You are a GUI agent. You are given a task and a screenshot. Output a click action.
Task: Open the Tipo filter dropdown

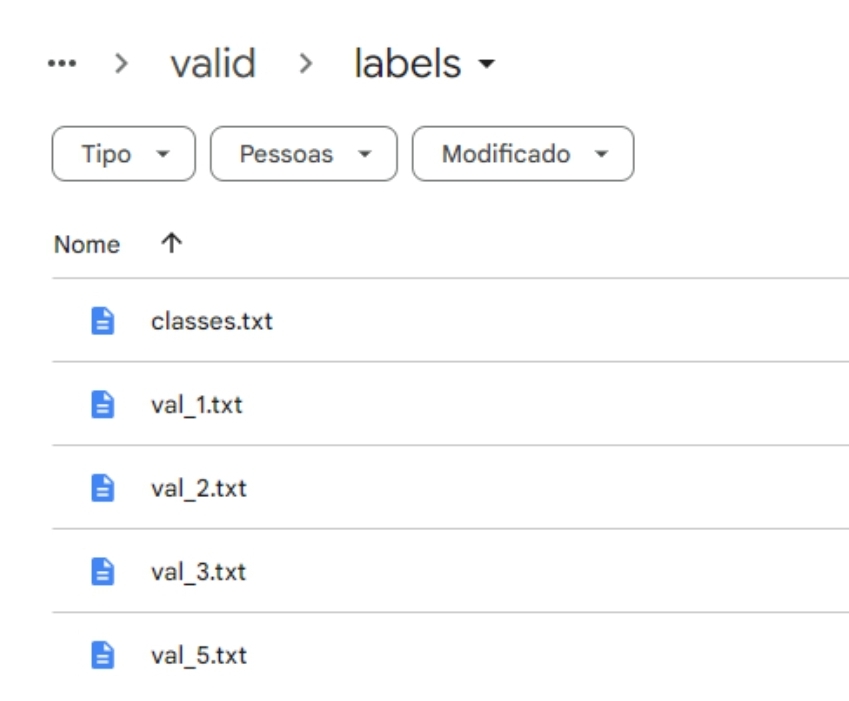pos(123,154)
